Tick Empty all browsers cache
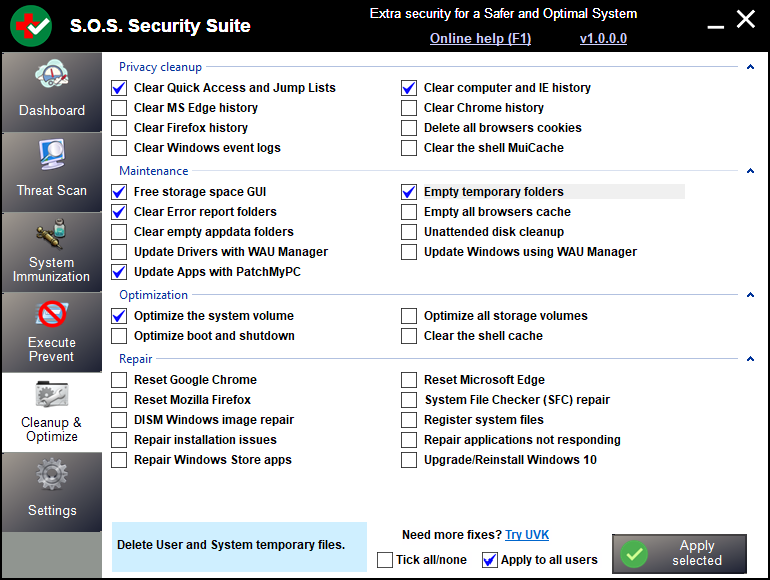Viewport: 770px width, 580px height. coord(409,212)
